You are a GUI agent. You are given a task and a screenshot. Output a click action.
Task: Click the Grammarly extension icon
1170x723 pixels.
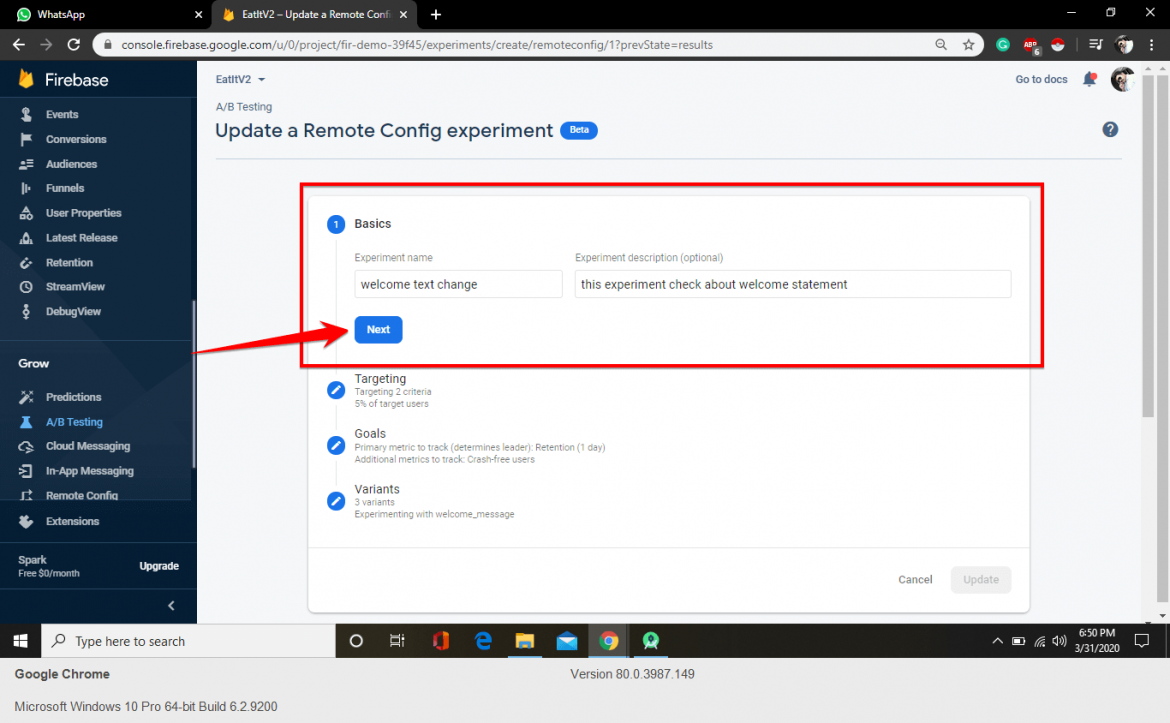(1002, 45)
